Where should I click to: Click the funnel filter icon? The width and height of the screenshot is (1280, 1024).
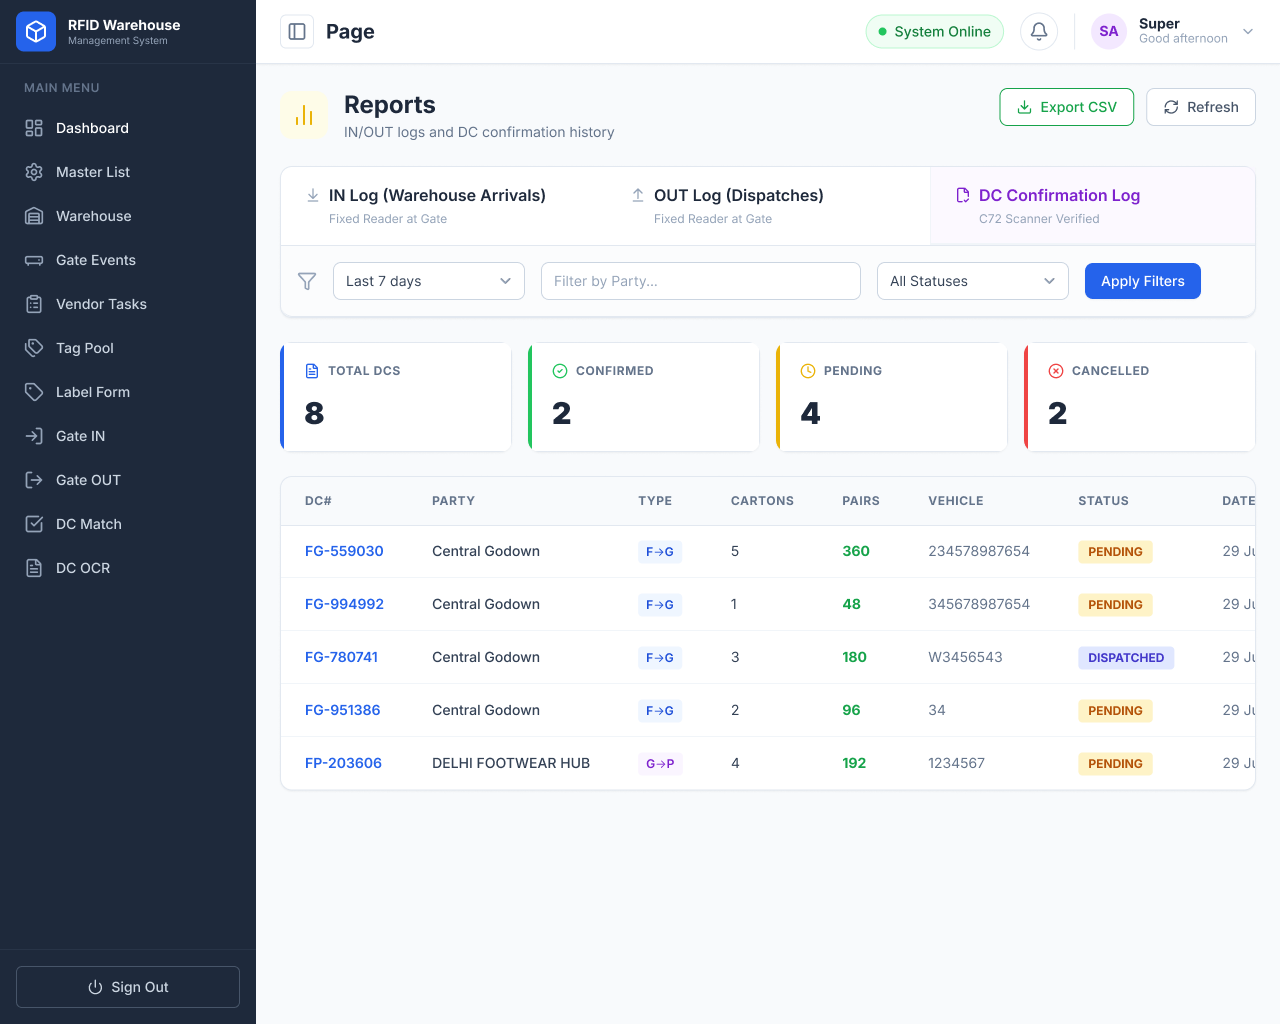[307, 281]
